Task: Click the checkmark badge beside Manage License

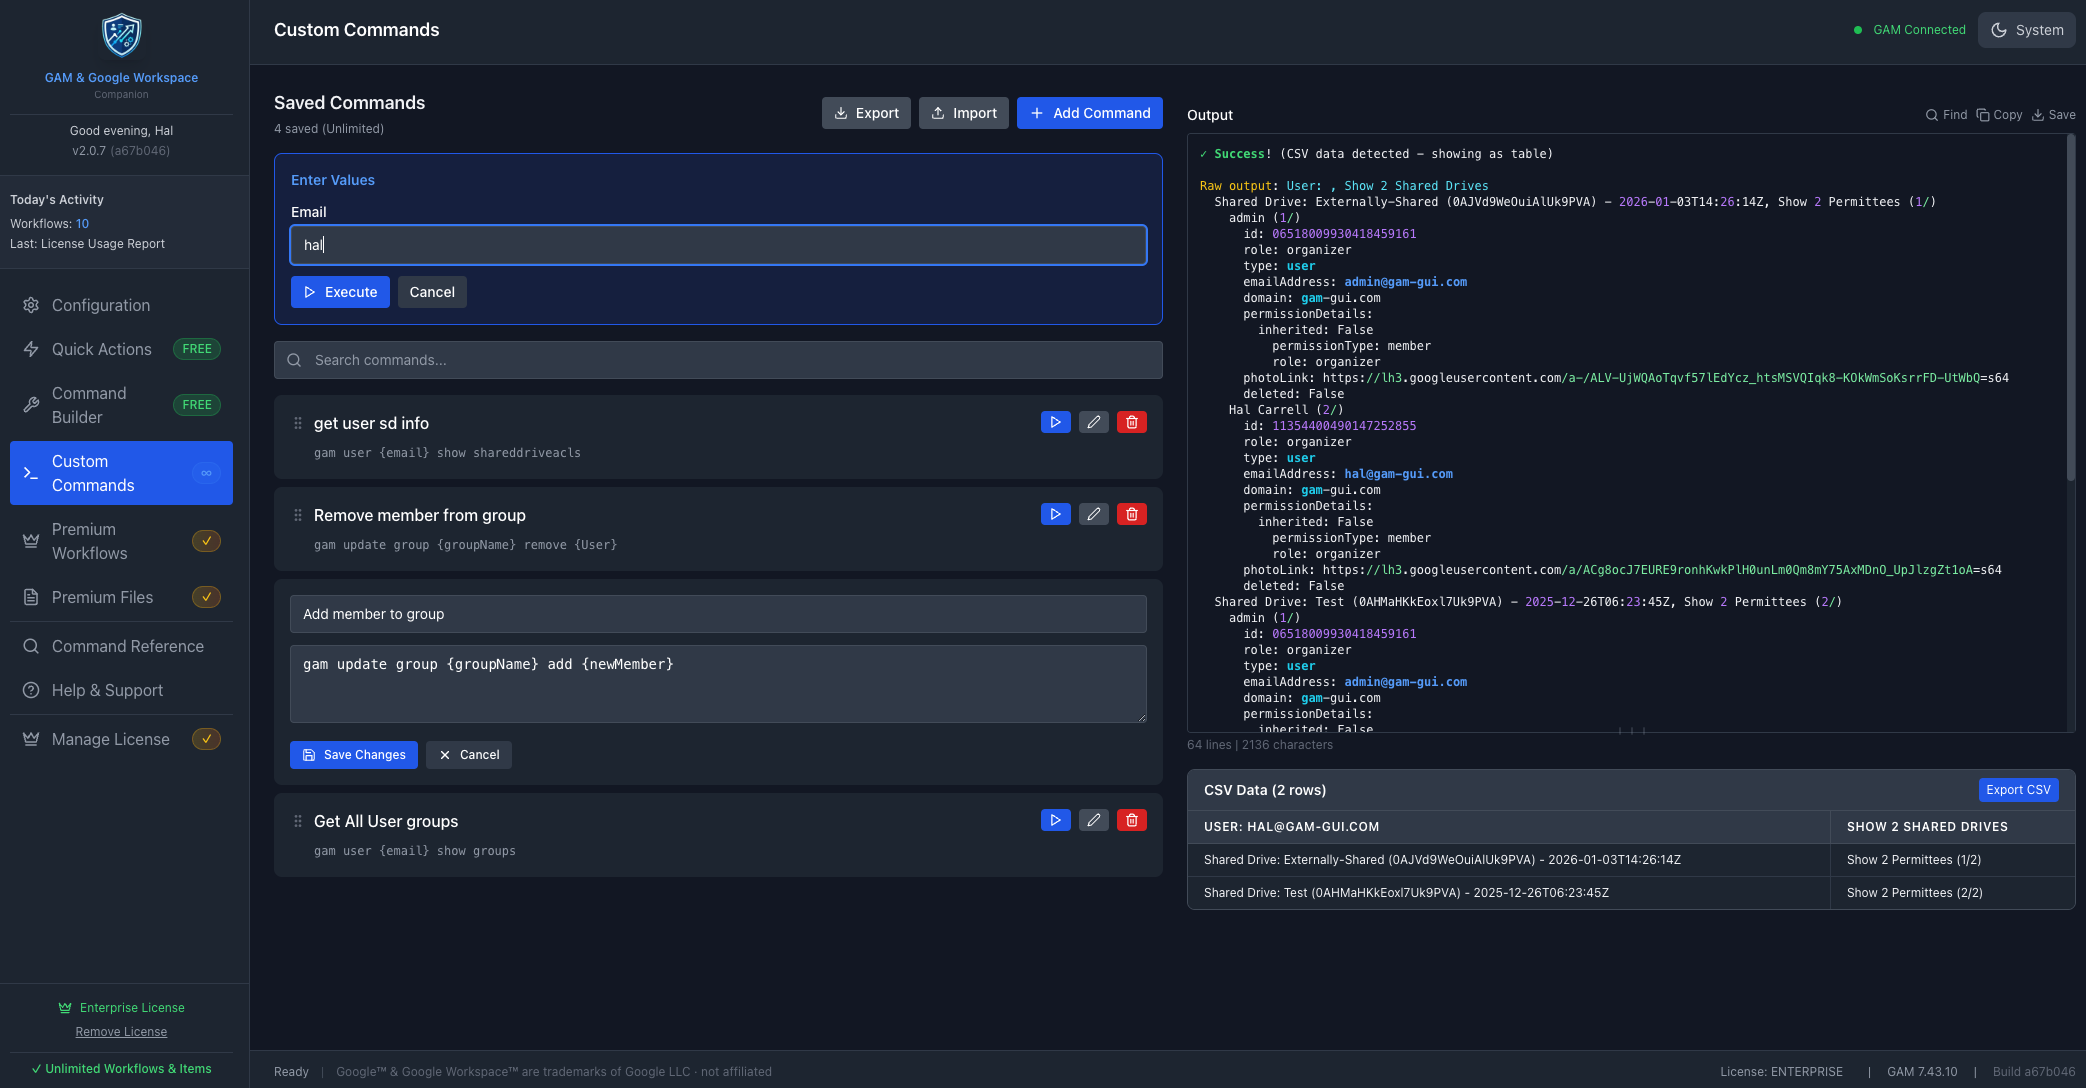Action: 206,739
